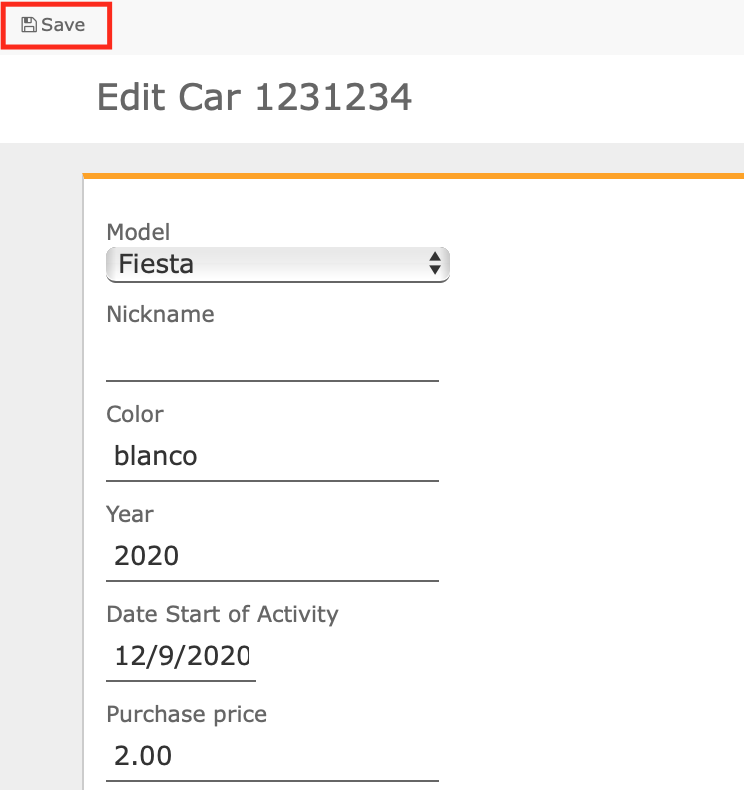Click the Purchase price label
Viewport: 744px width, 790px height.
tap(186, 714)
